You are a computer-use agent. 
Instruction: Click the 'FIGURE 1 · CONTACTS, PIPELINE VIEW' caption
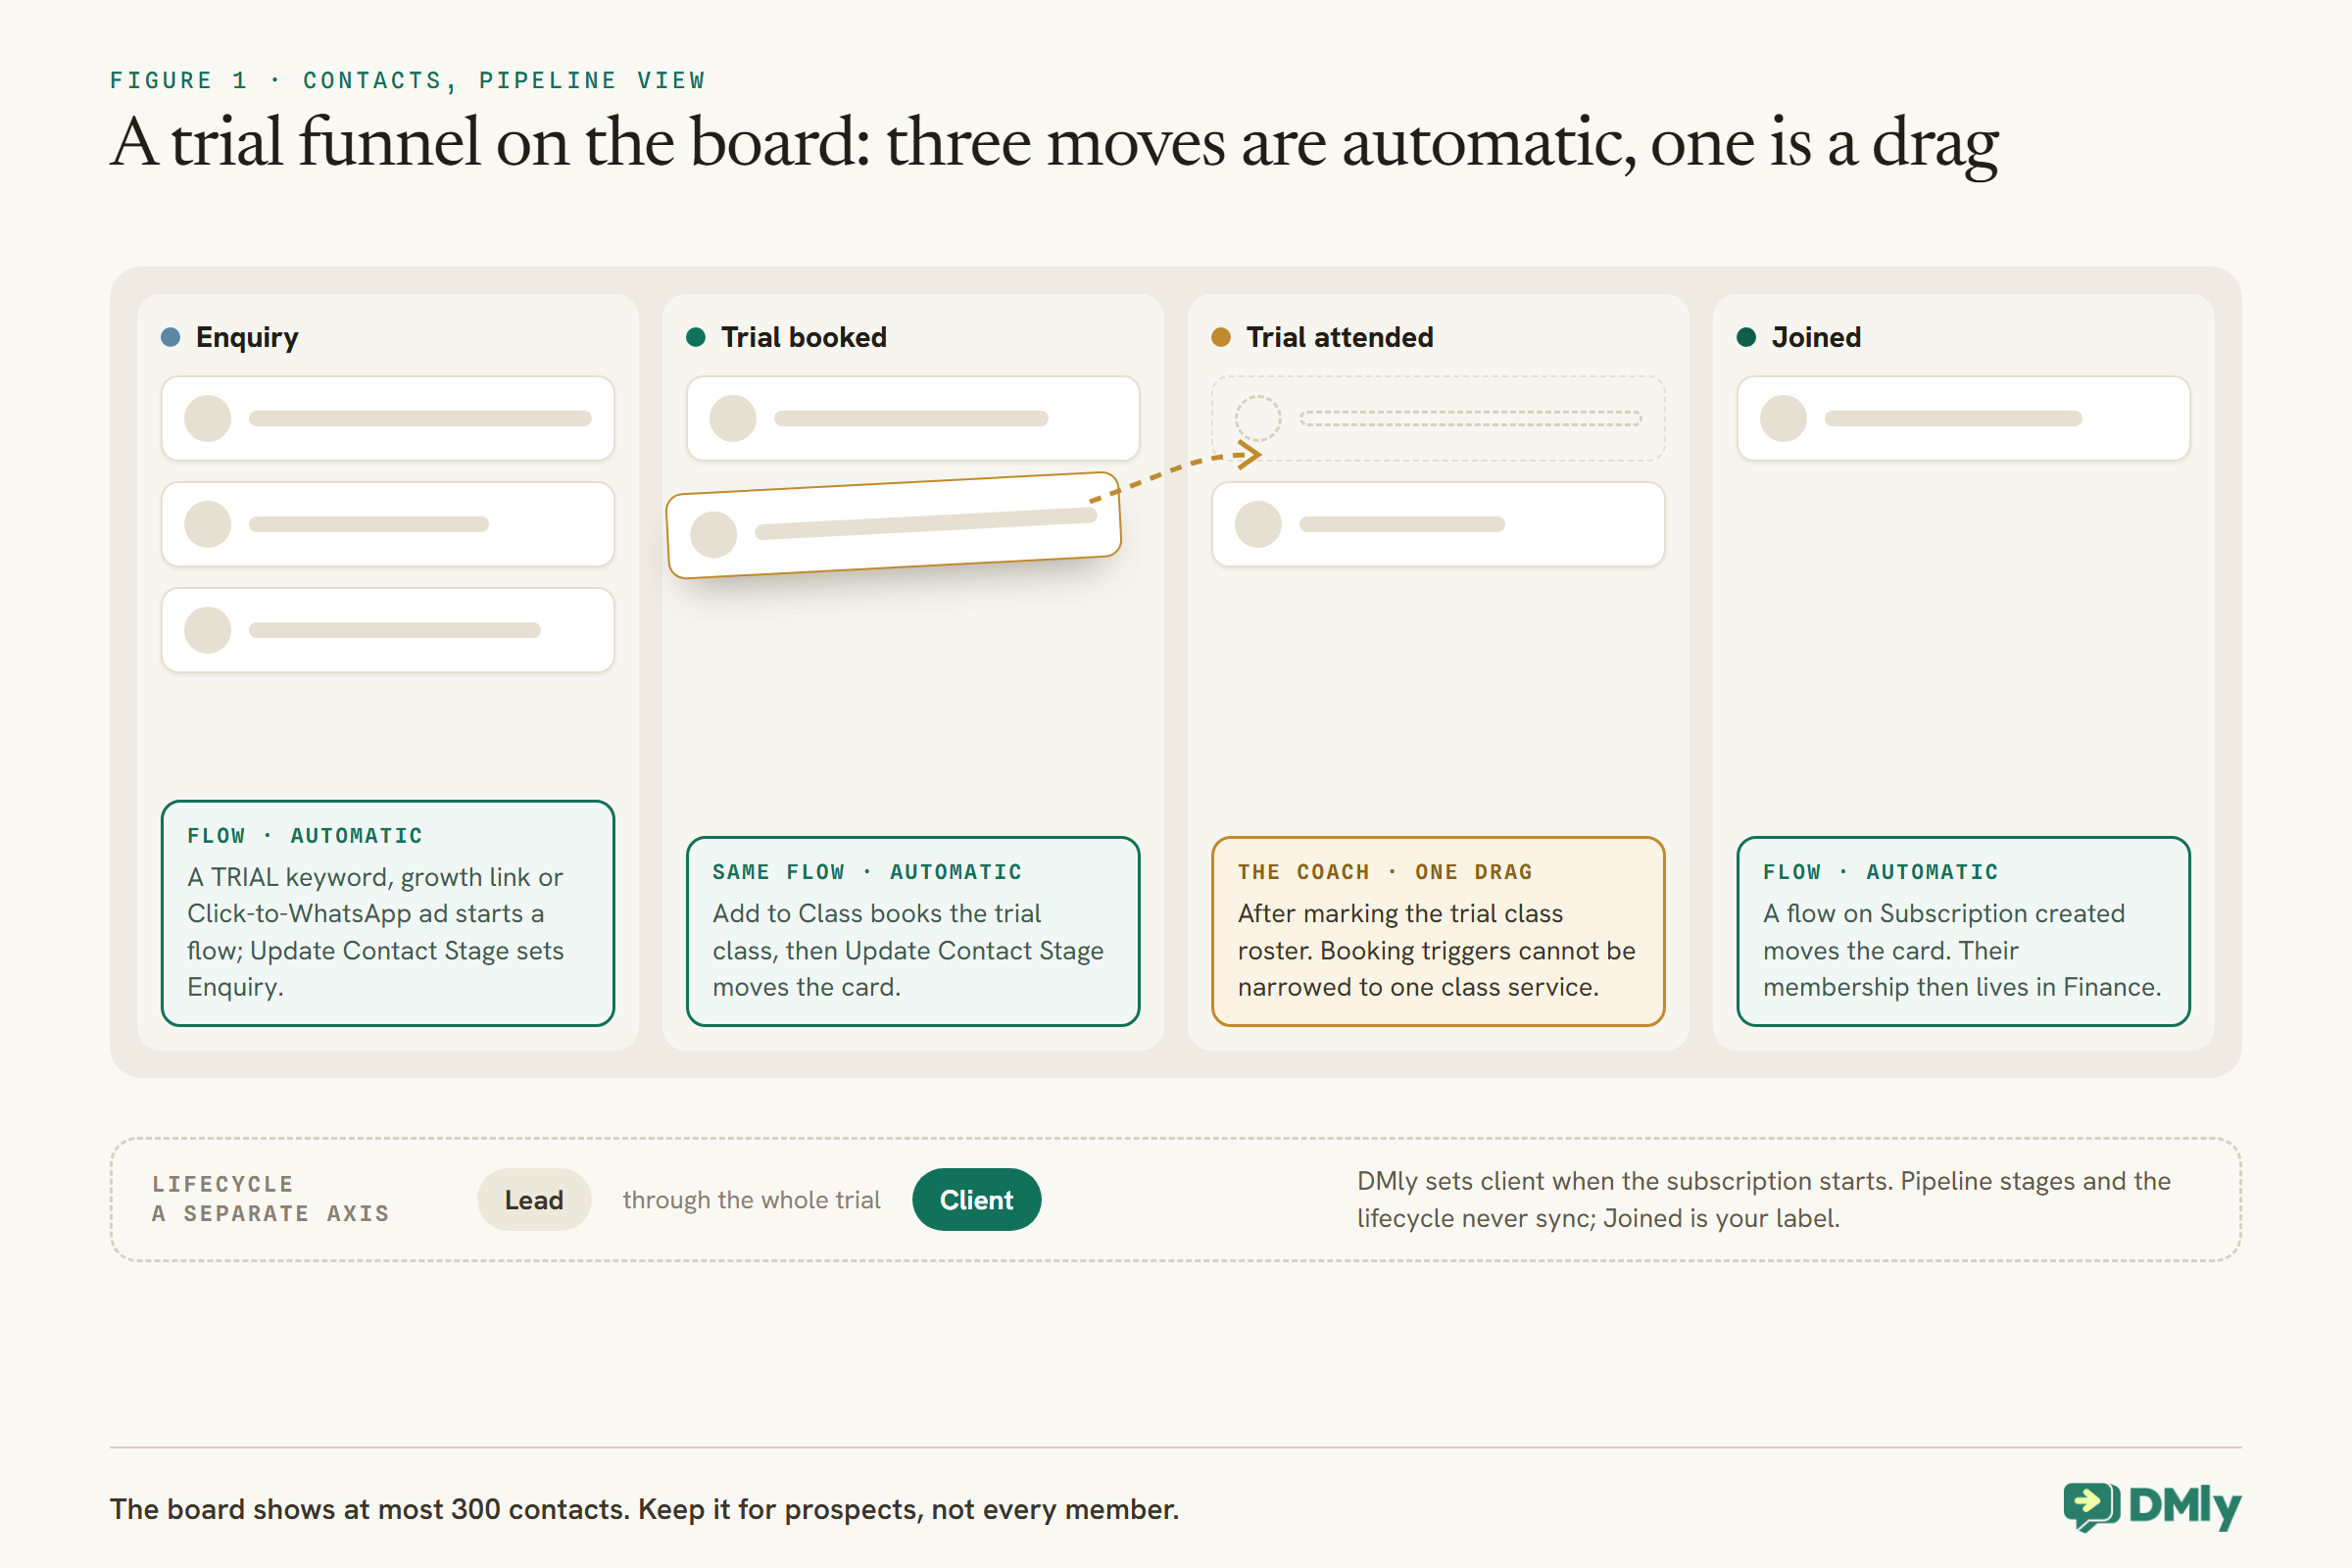408,80
